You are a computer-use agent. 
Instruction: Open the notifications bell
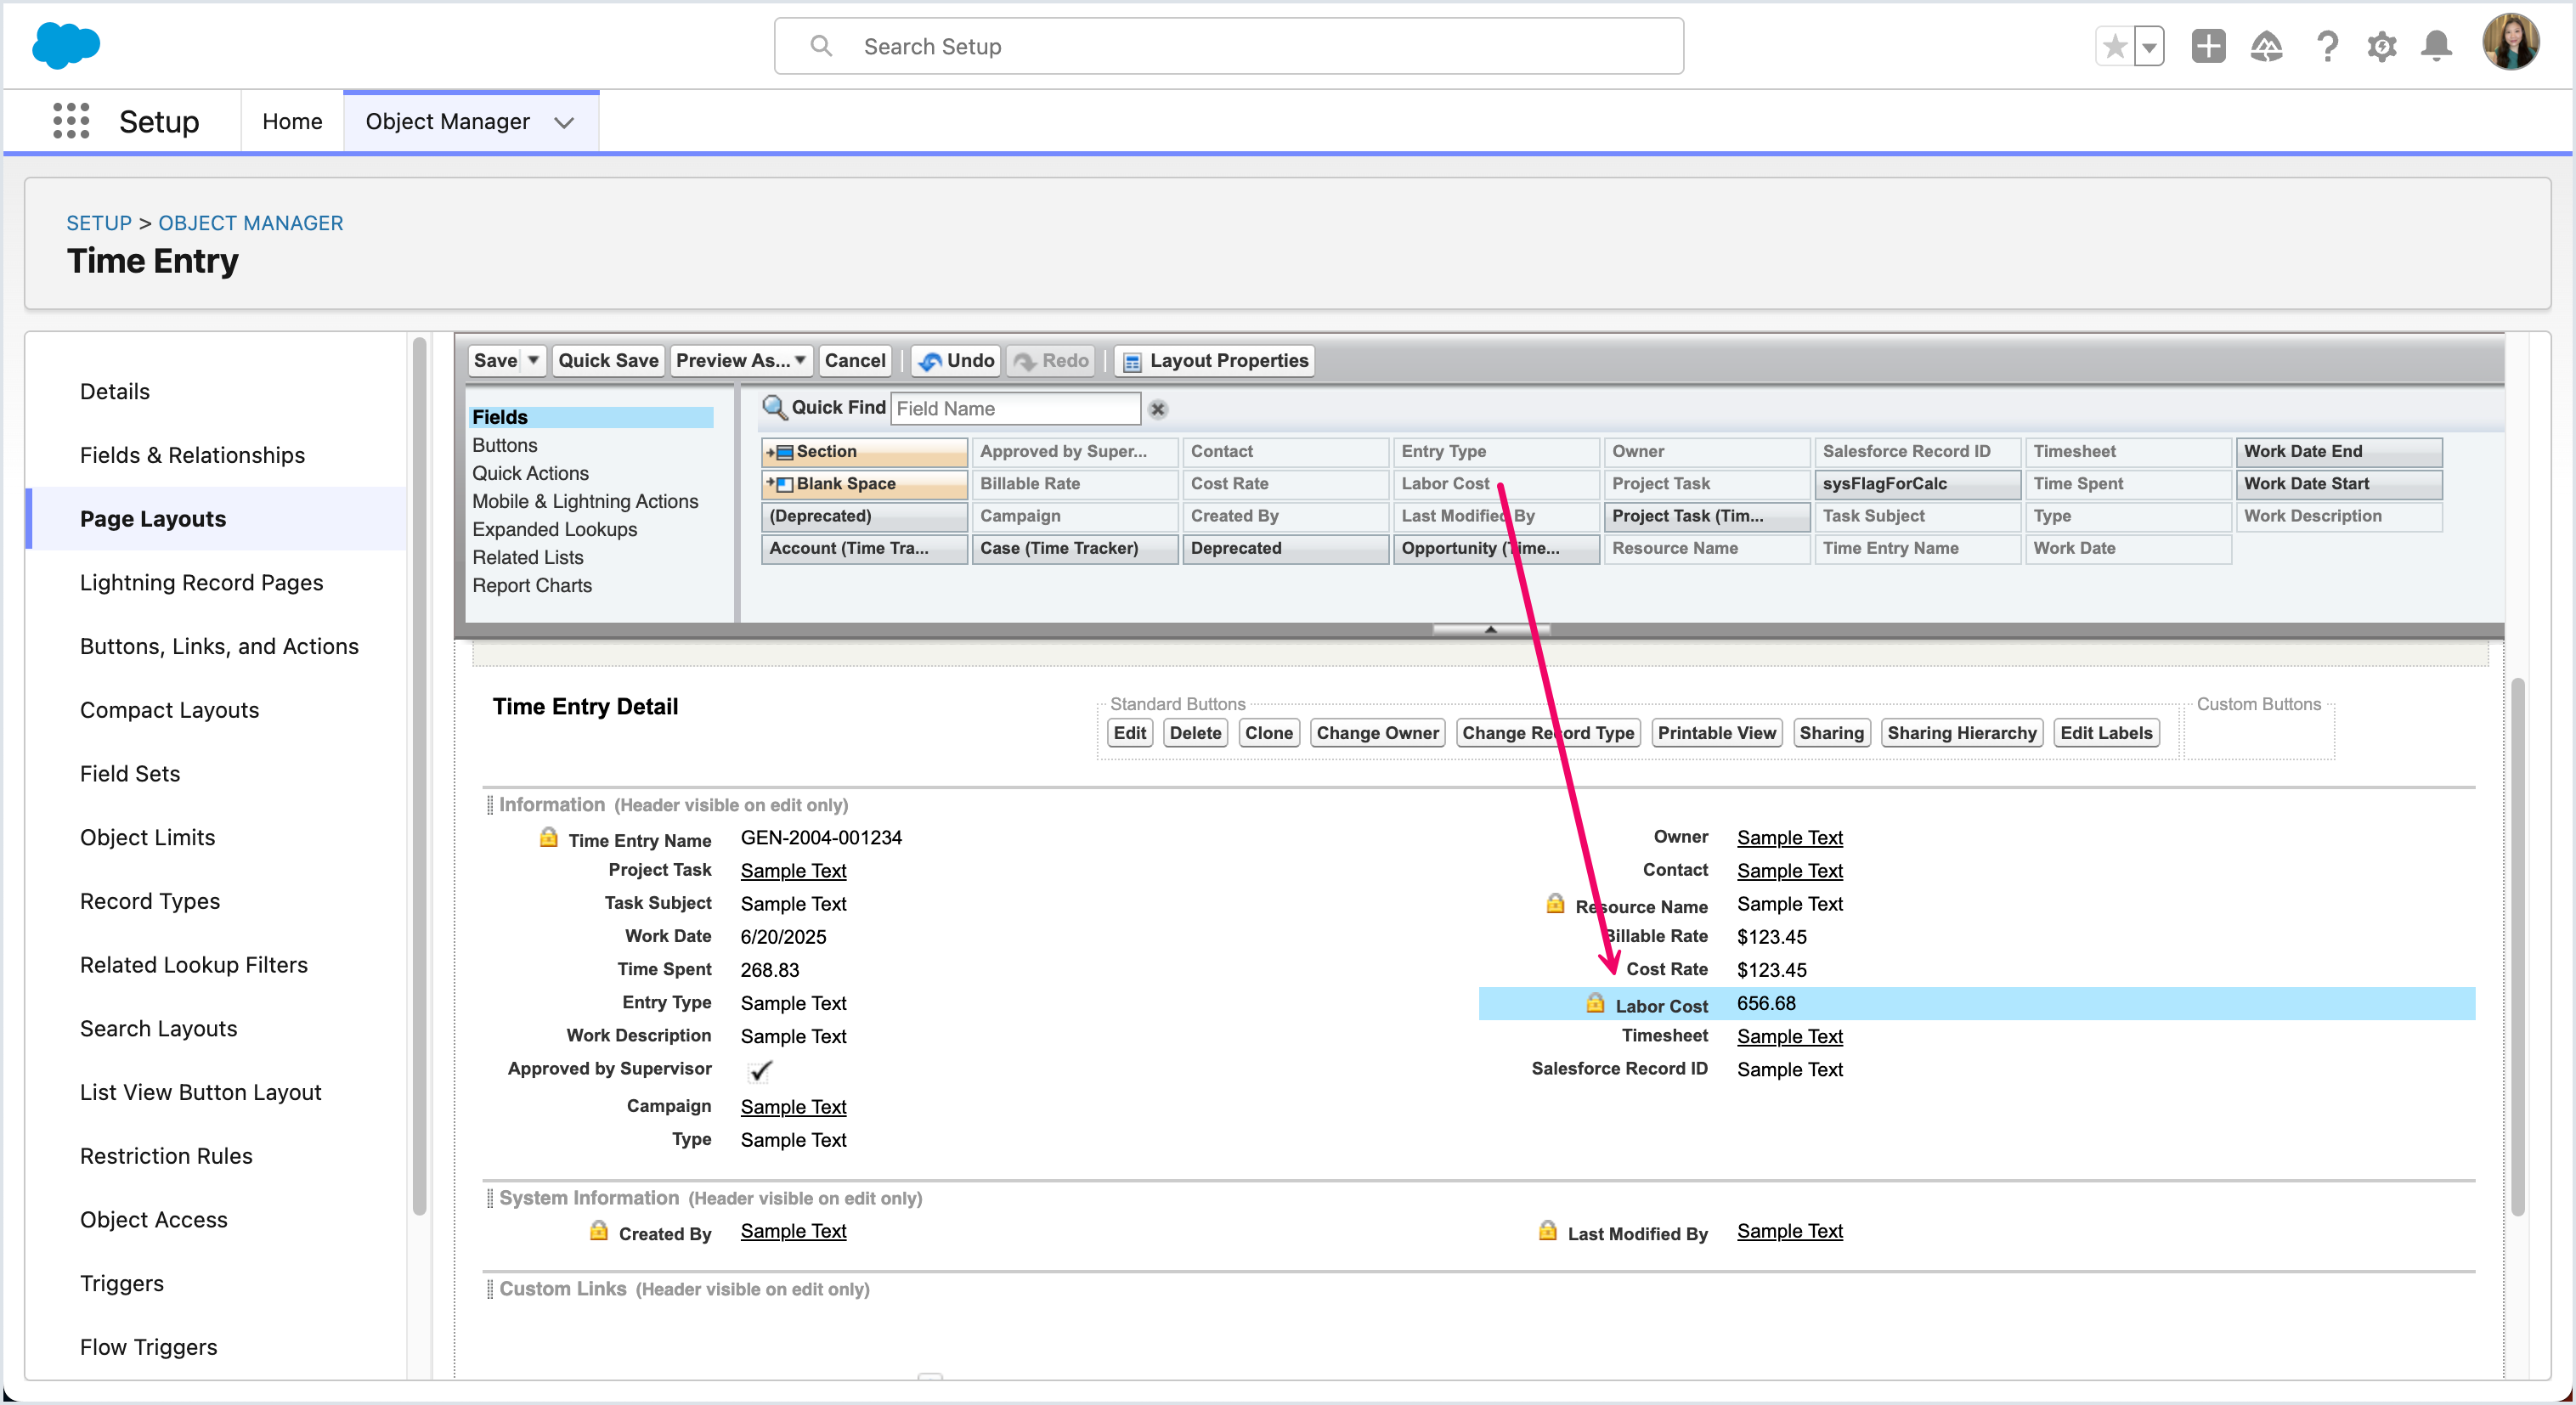2436,46
